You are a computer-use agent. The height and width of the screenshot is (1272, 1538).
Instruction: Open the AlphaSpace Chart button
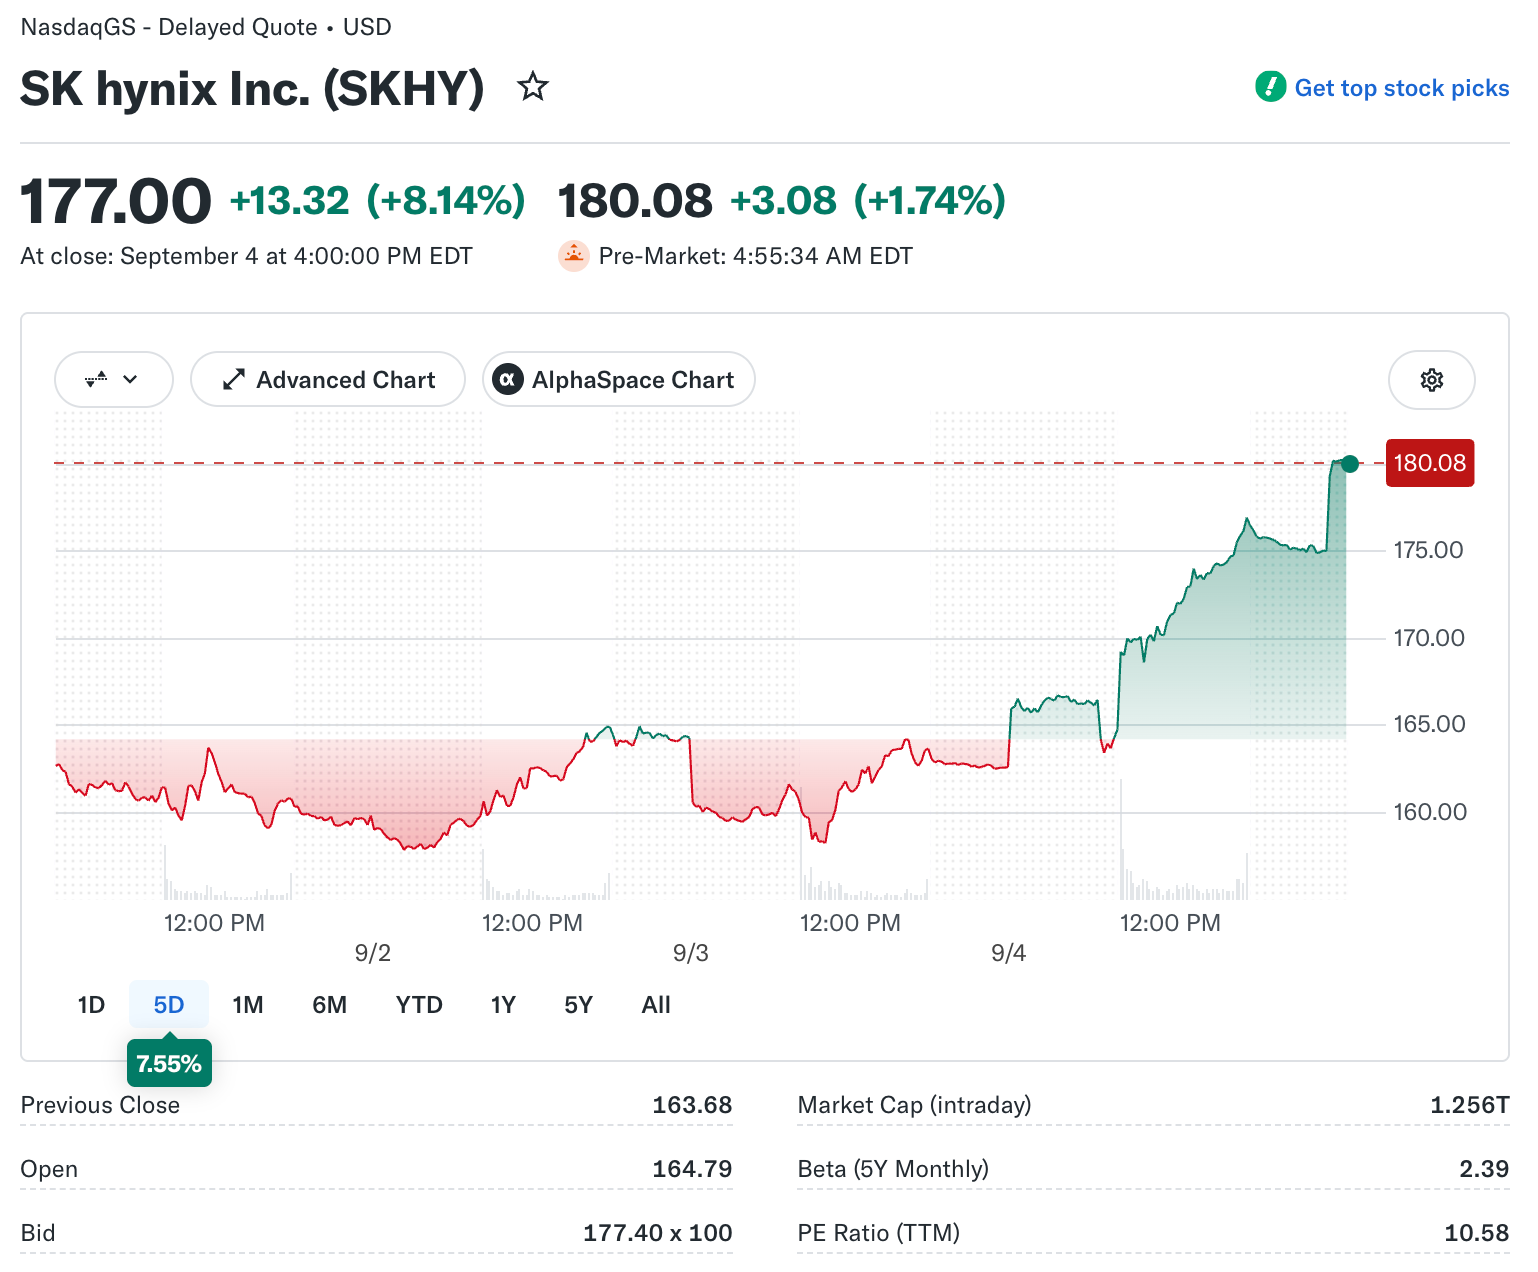tap(619, 380)
